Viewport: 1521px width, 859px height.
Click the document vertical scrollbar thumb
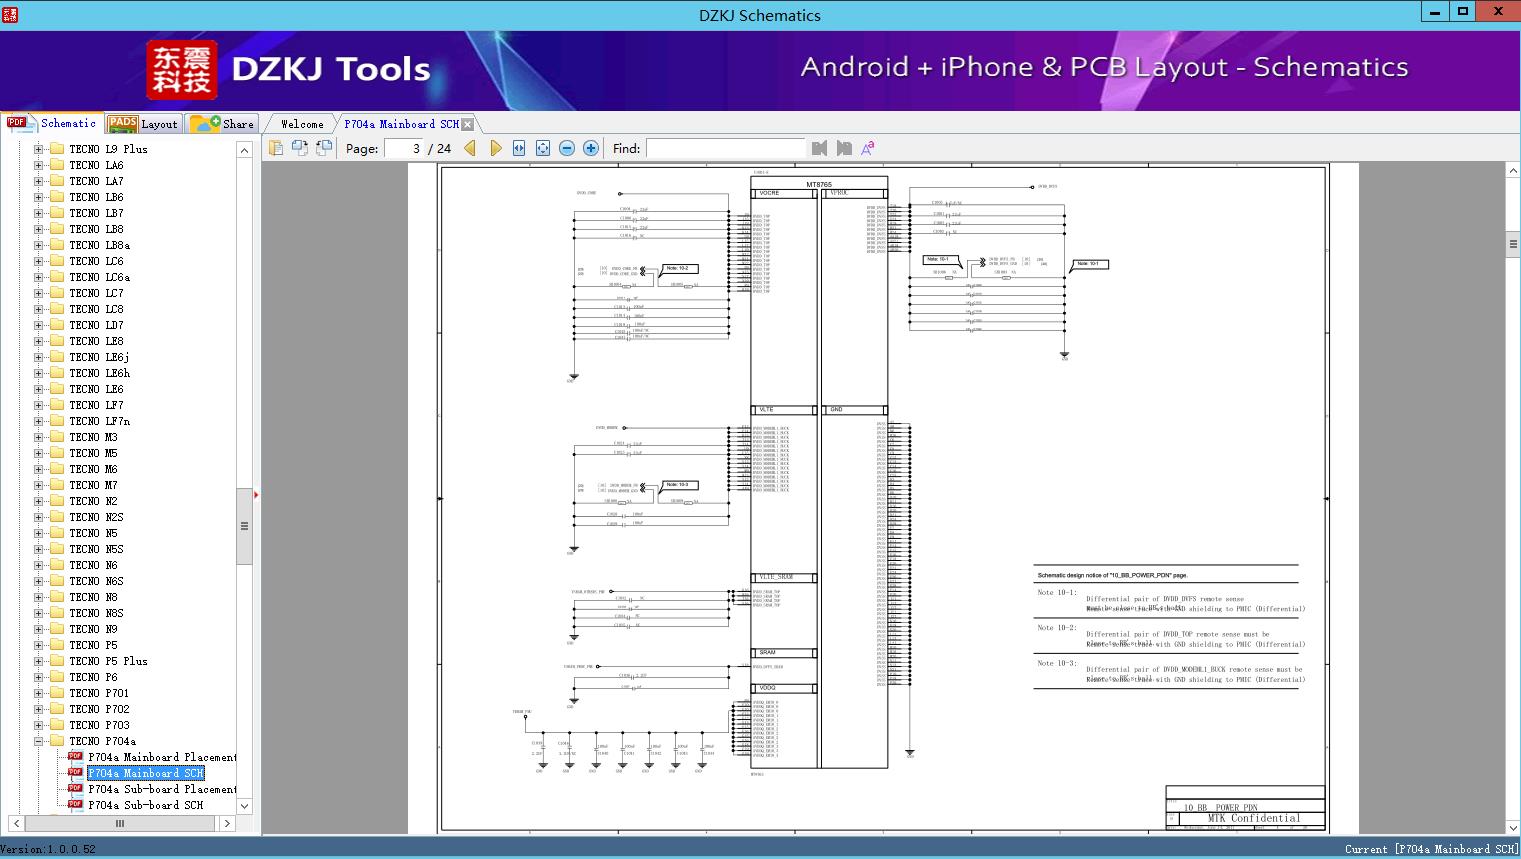[1513, 243]
